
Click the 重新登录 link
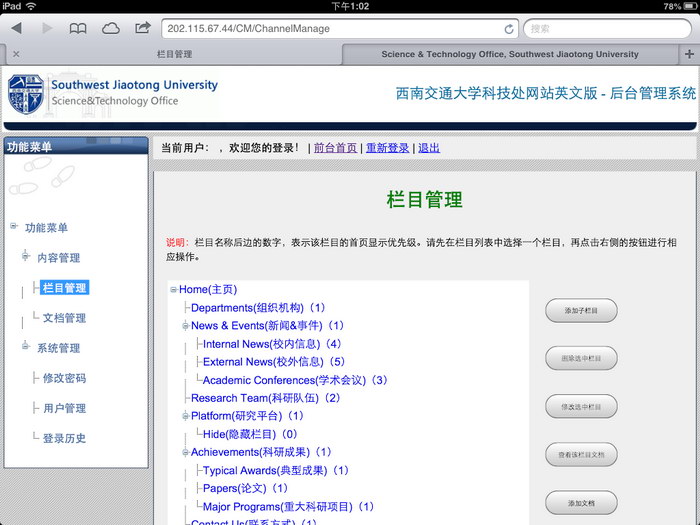[388, 148]
